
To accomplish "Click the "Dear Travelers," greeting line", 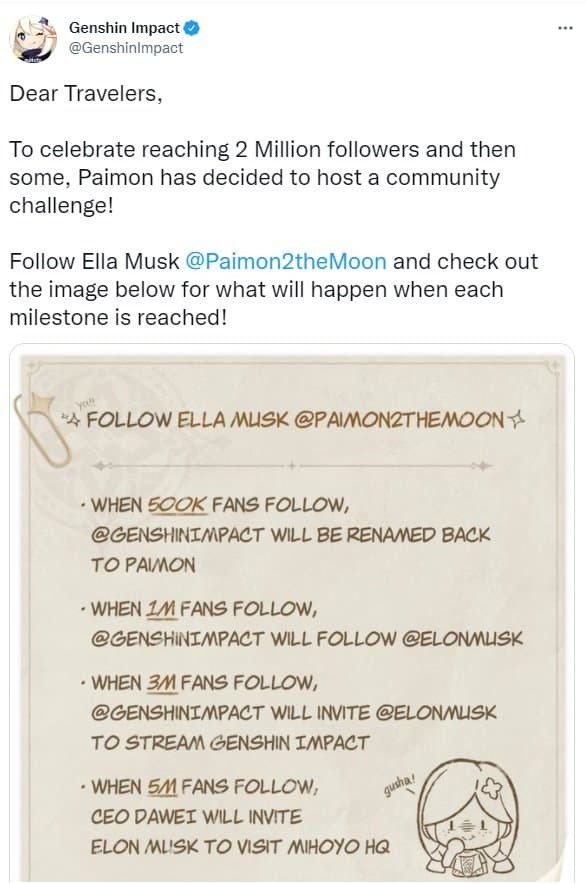I will pyautogui.click(x=86, y=94).
